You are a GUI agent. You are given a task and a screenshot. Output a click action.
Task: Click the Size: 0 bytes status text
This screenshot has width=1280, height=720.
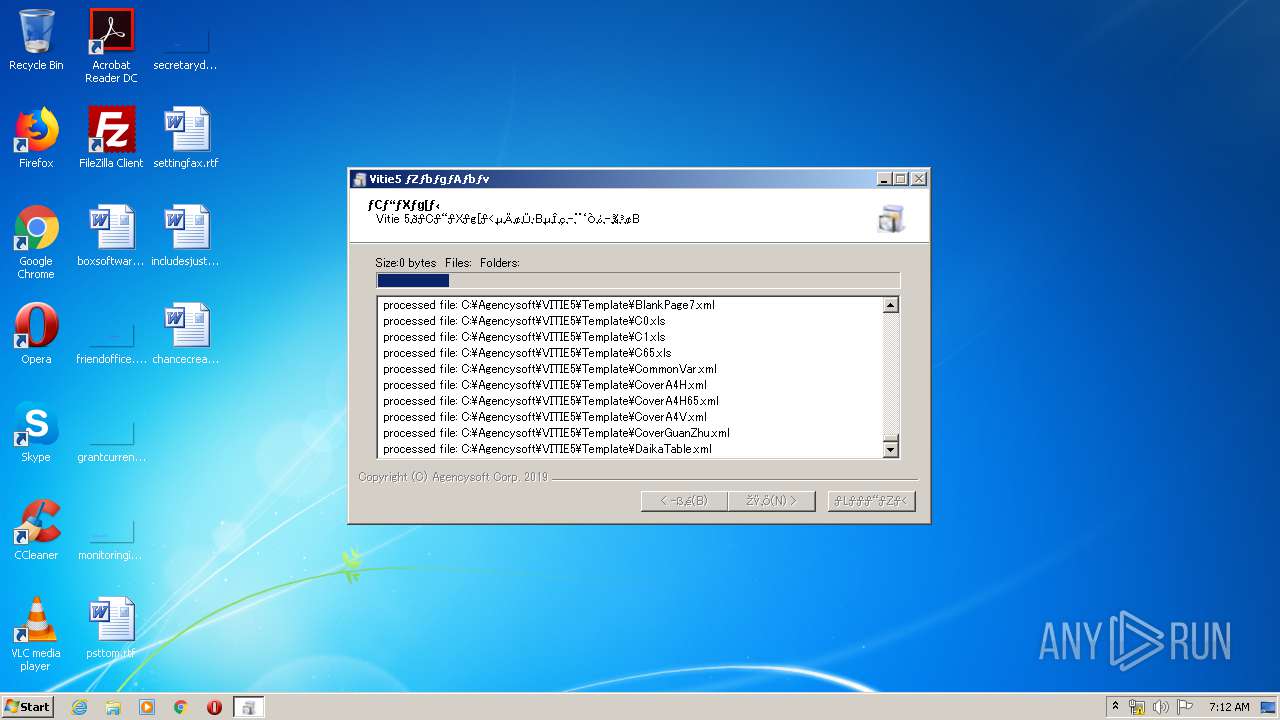coord(406,263)
